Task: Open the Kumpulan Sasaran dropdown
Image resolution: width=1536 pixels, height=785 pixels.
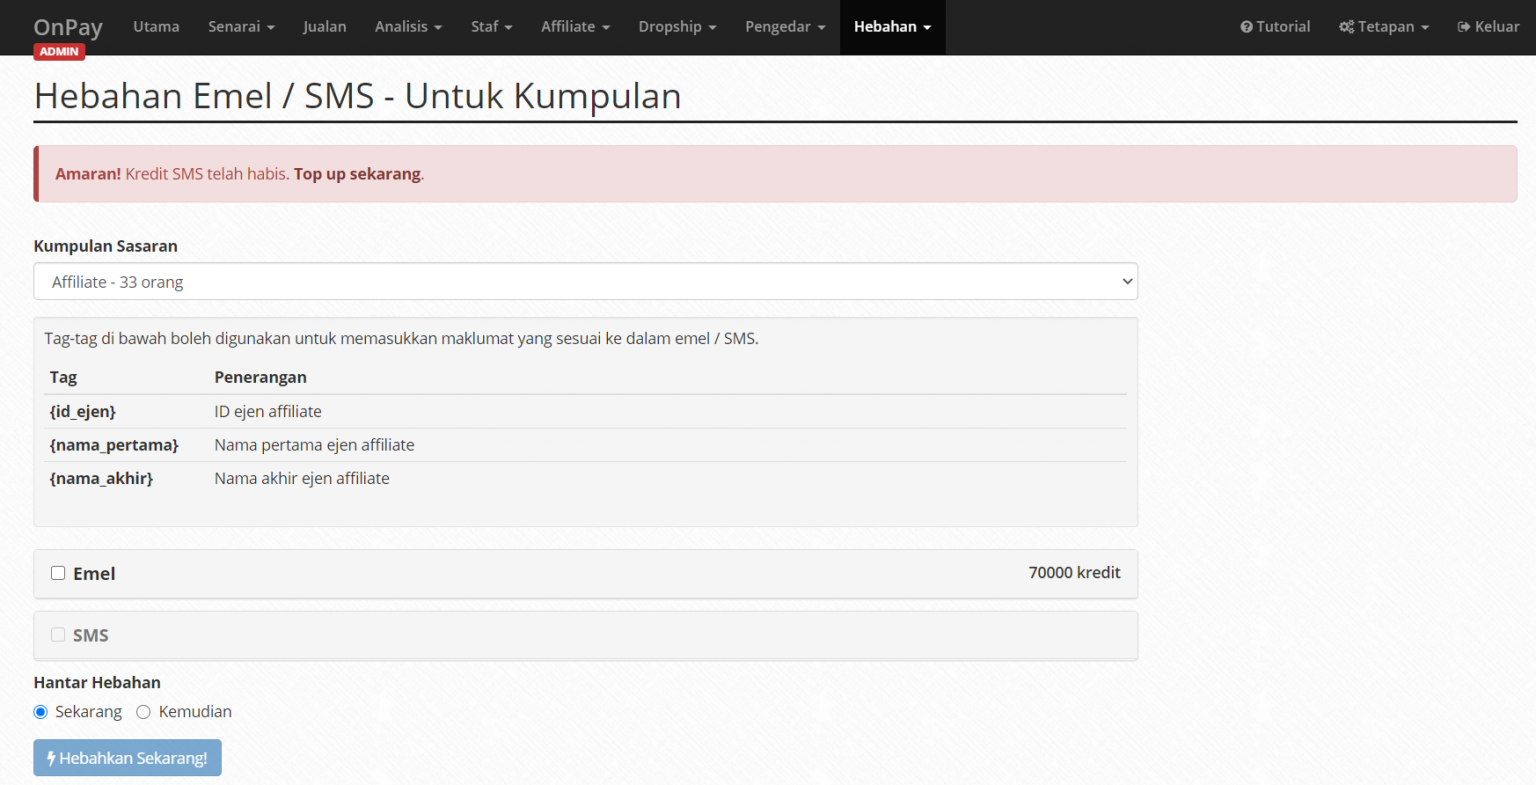Action: tap(585, 281)
